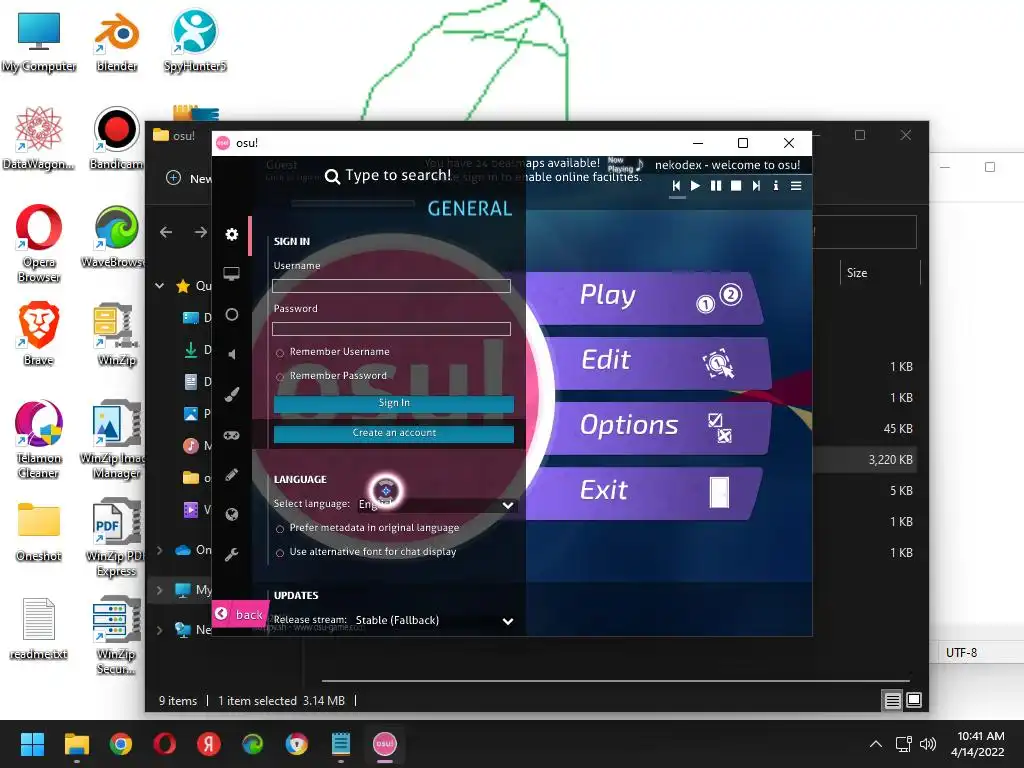Open the General settings gear section in osu!
1024x768 pixels.
(x=232, y=234)
